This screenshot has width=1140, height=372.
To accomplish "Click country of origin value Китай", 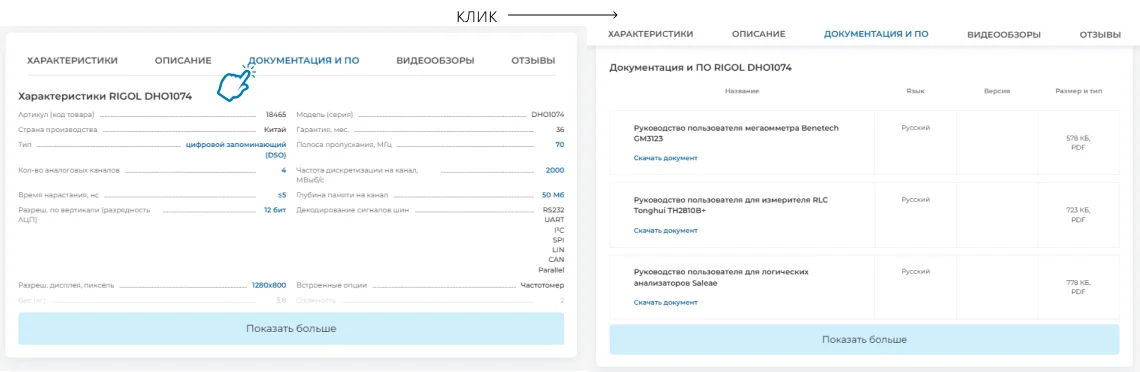I will click(x=276, y=129).
